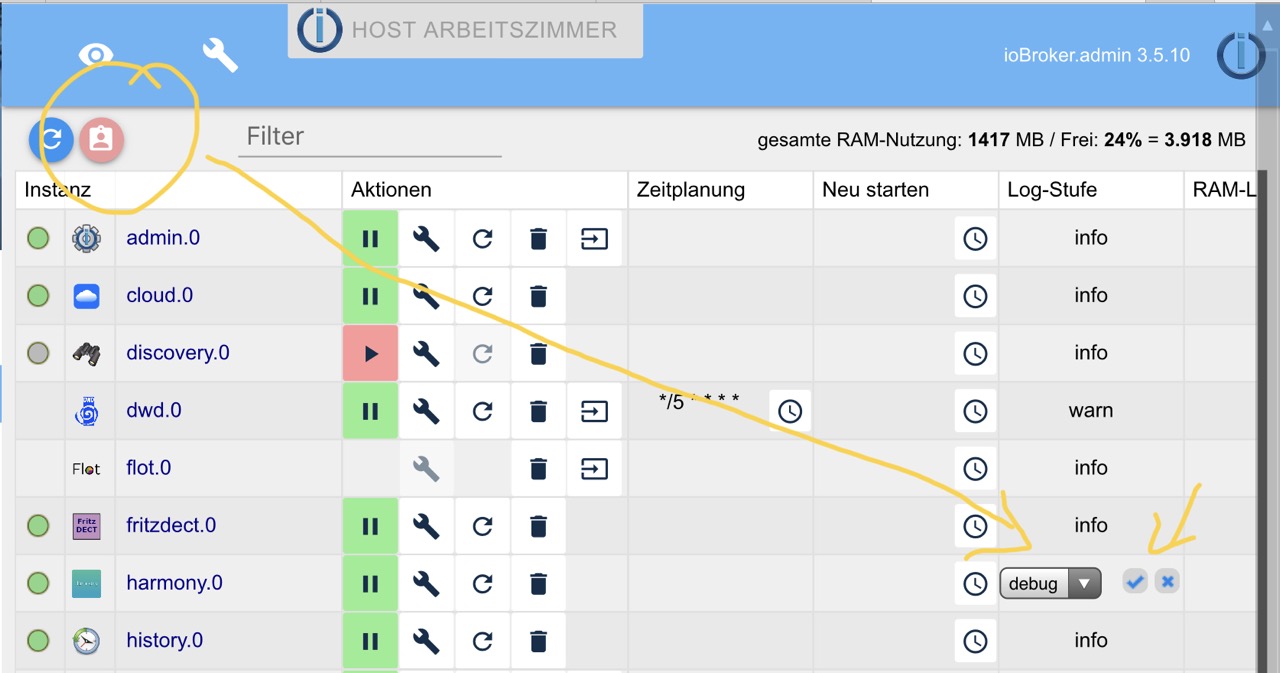Click the warn log level for dwd.0

click(x=1091, y=411)
